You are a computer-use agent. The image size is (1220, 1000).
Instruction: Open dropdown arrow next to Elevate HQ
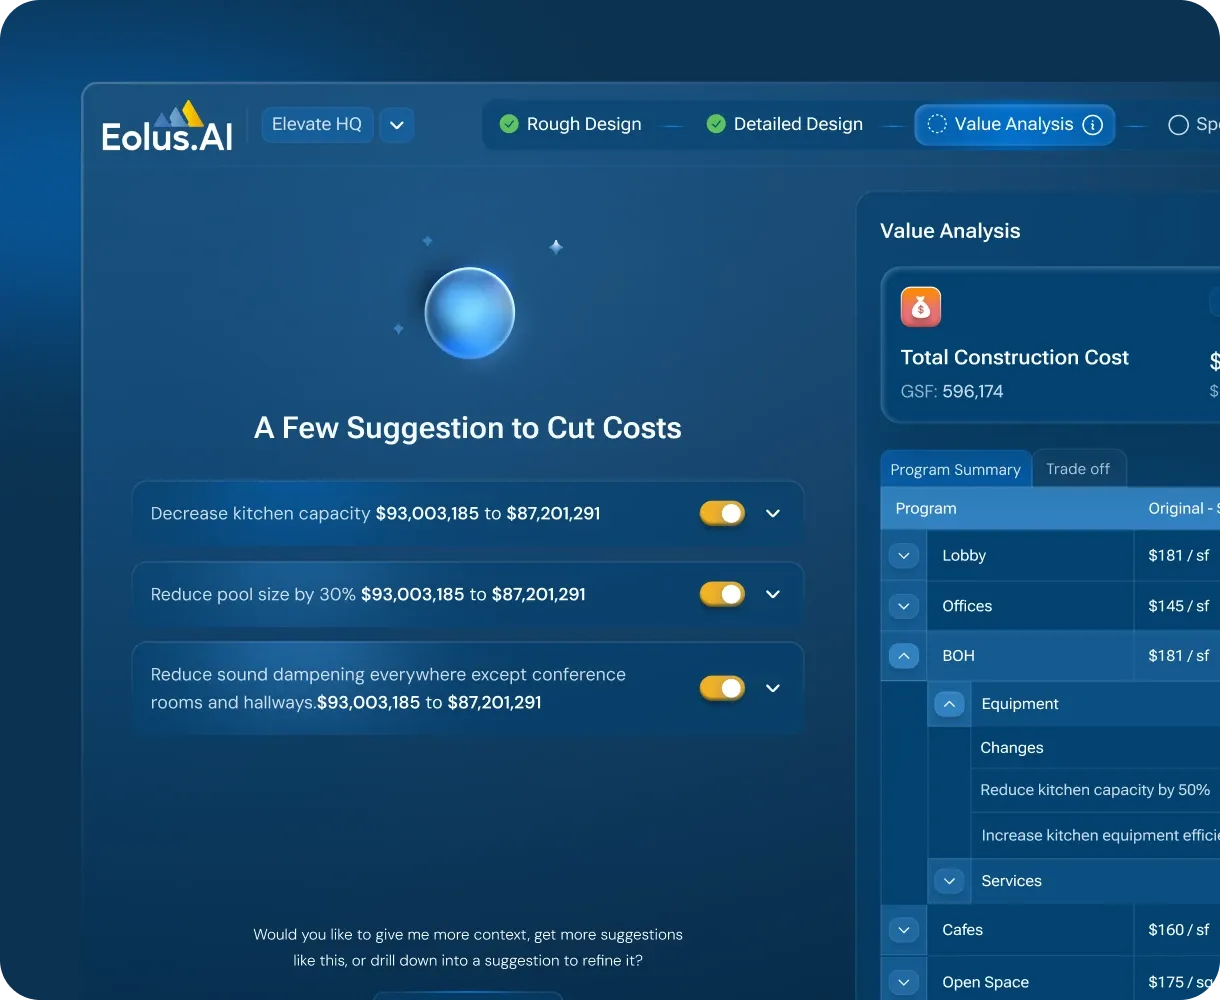pos(397,125)
